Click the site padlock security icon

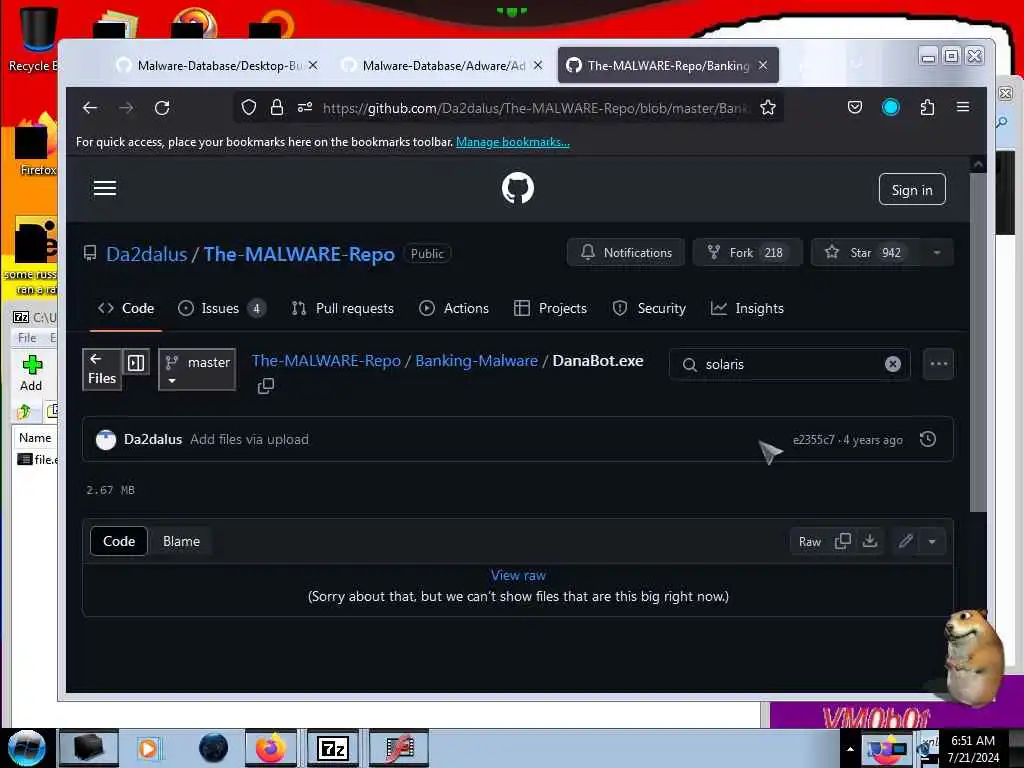pos(277,107)
